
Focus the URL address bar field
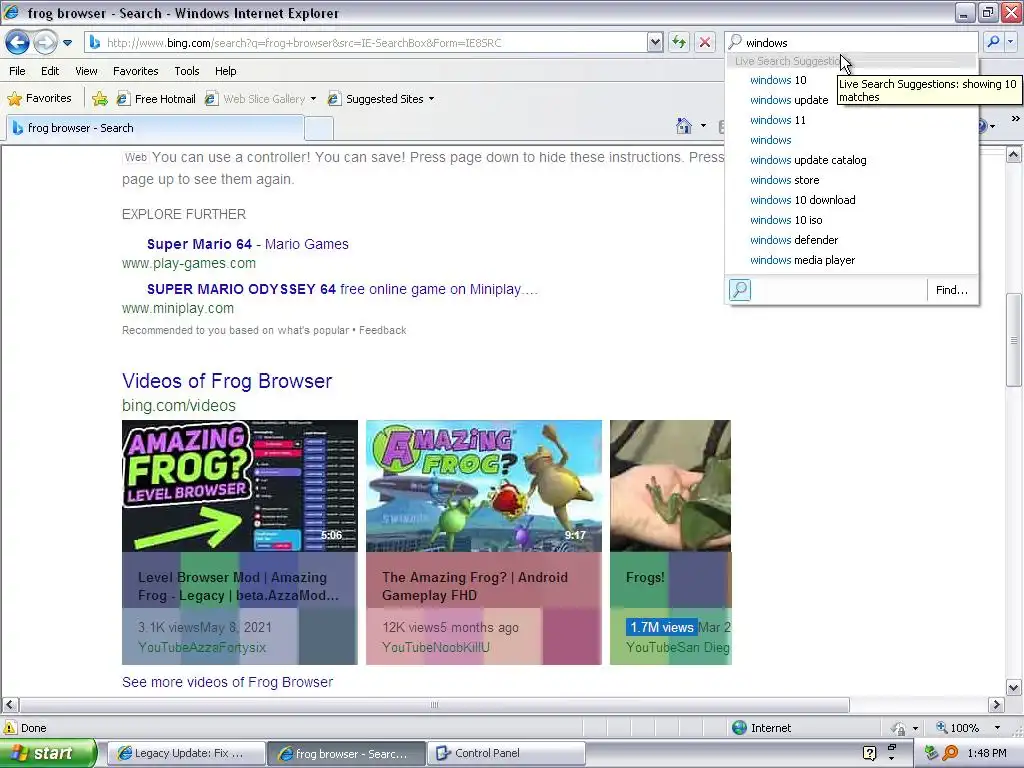coord(375,42)
